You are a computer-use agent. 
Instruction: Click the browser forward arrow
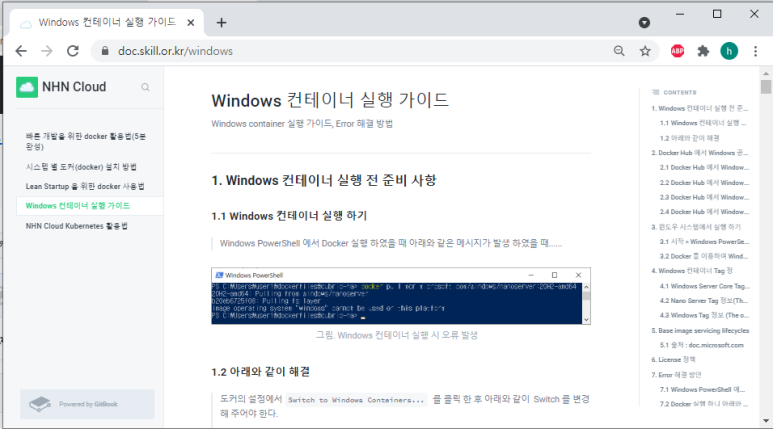point(47,51)
